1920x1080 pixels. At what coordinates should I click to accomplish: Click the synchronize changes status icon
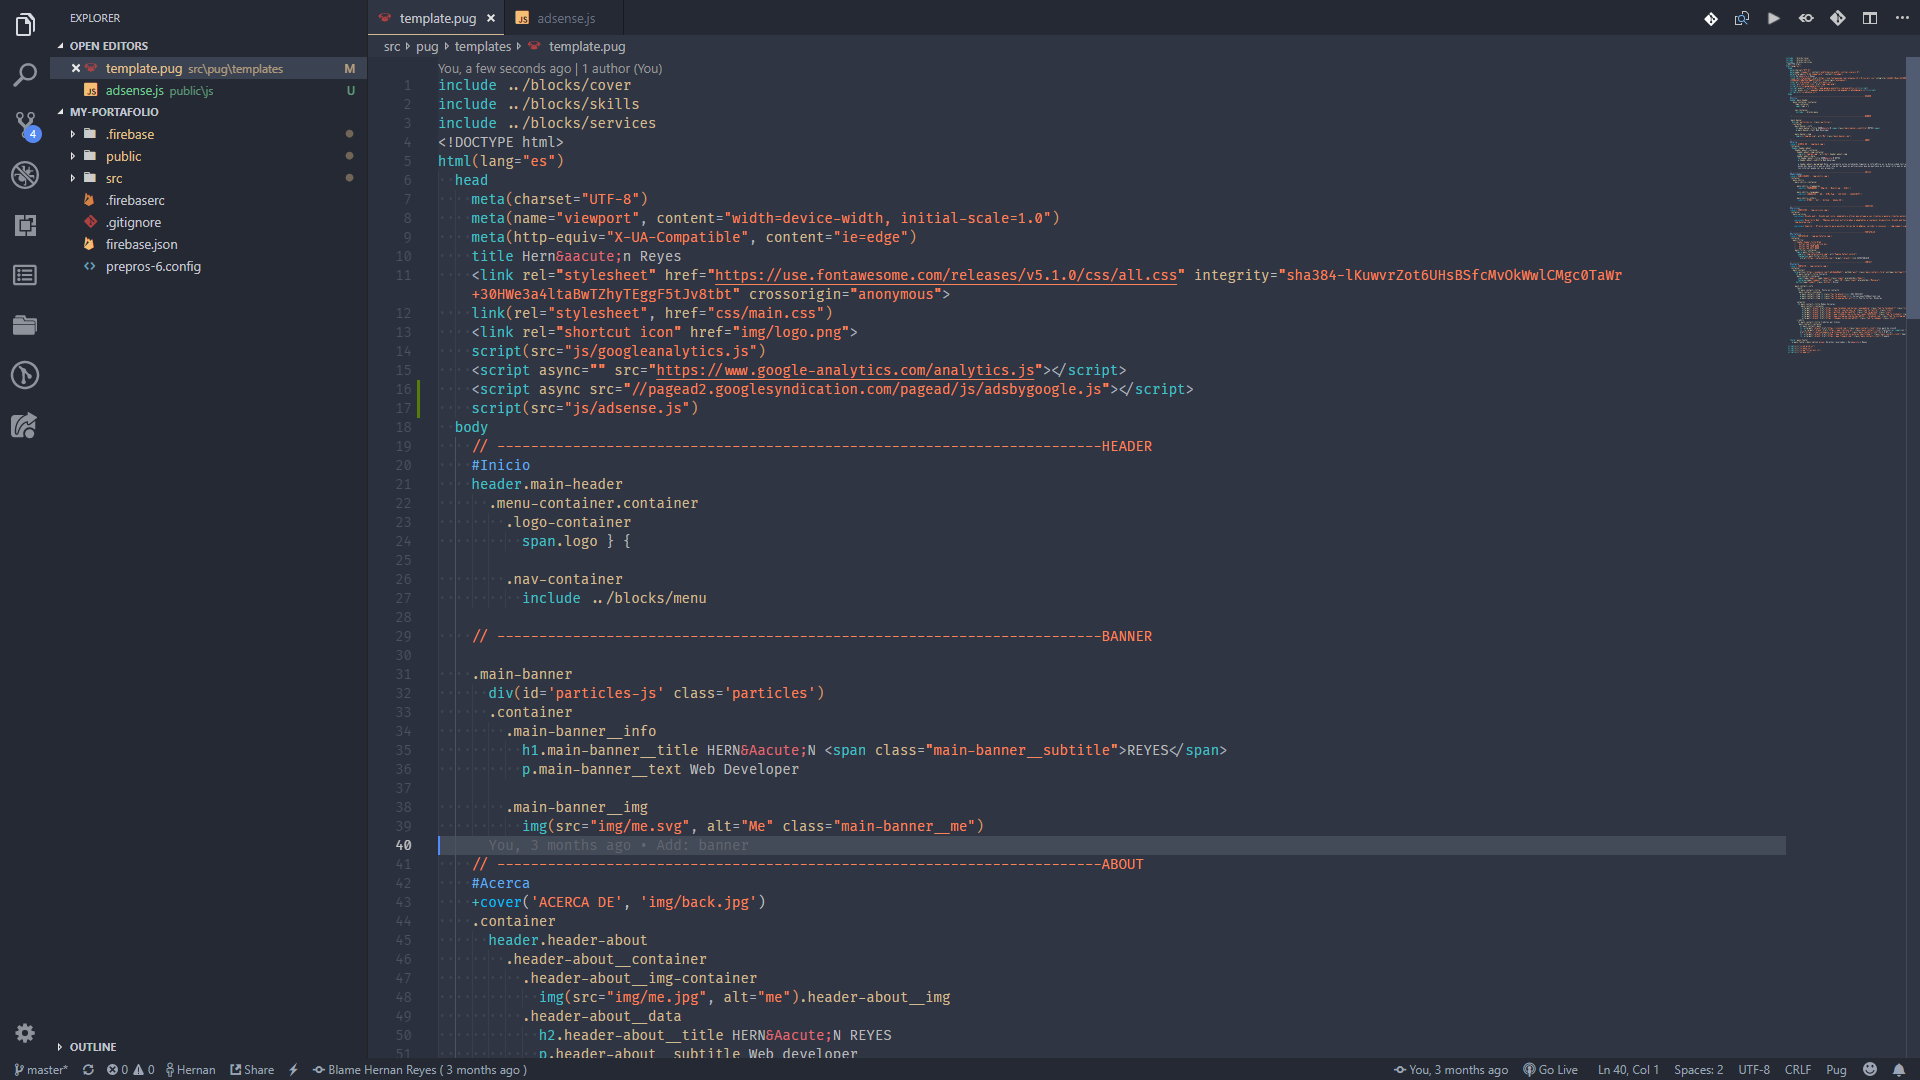(88, 1070)
